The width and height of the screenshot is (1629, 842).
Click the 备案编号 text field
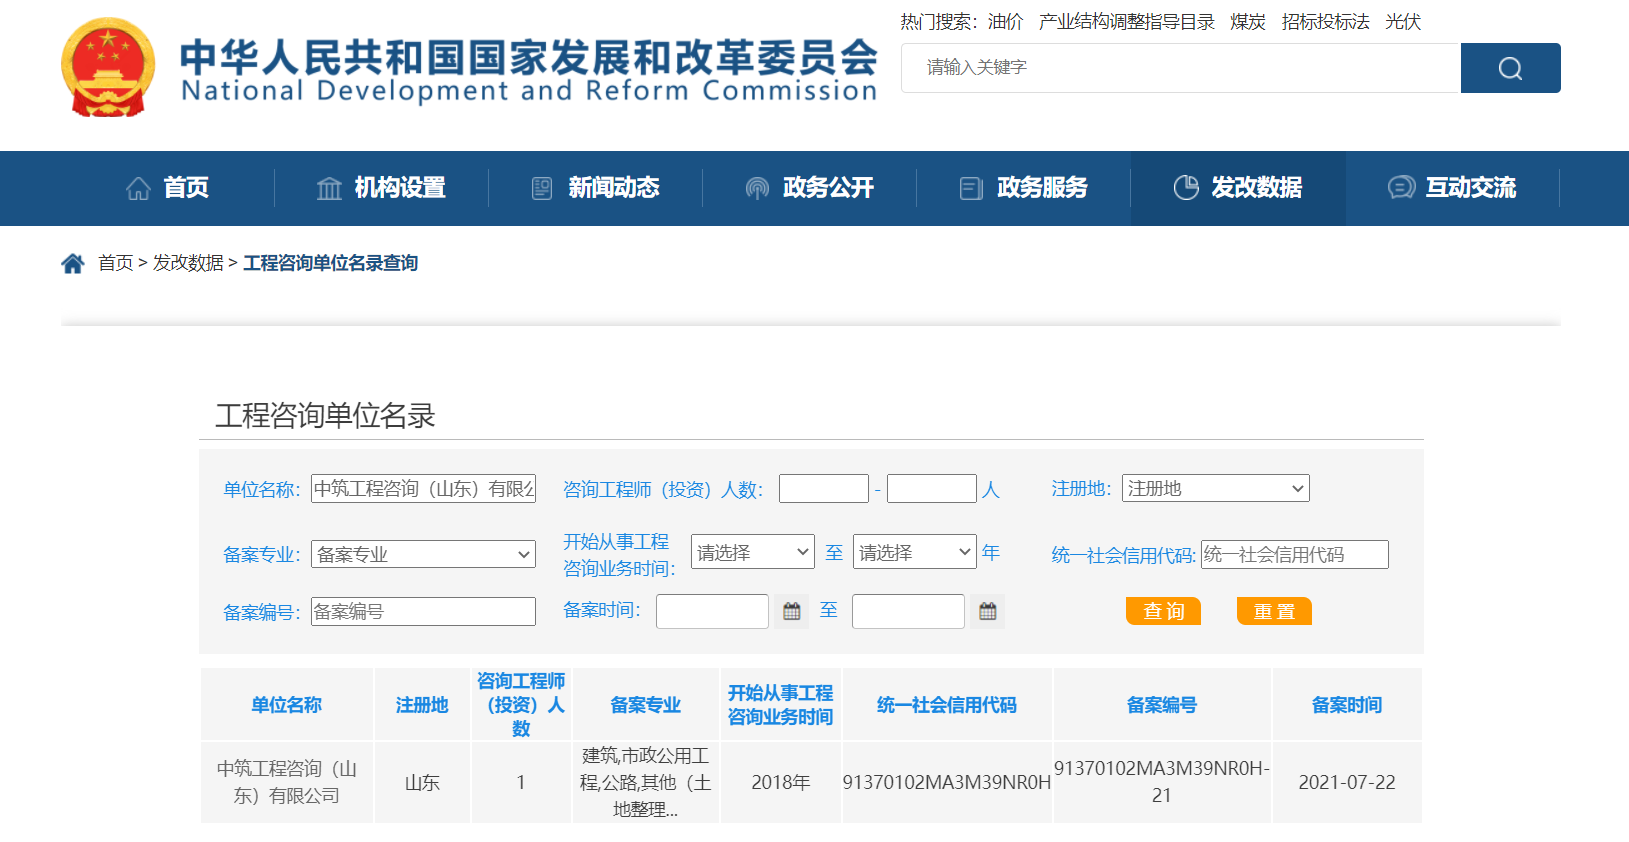click(x=423, y=611)
